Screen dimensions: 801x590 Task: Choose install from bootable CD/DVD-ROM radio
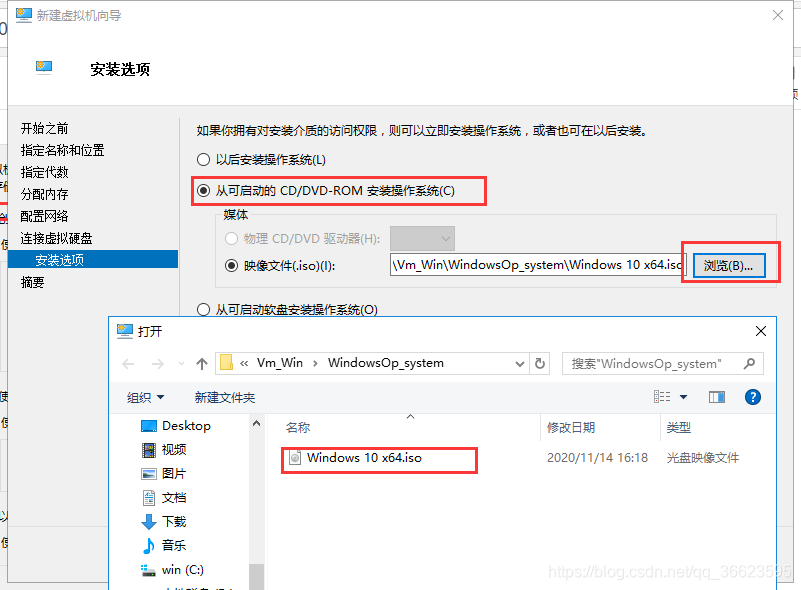pyautogui.click(x=203, y=191)
